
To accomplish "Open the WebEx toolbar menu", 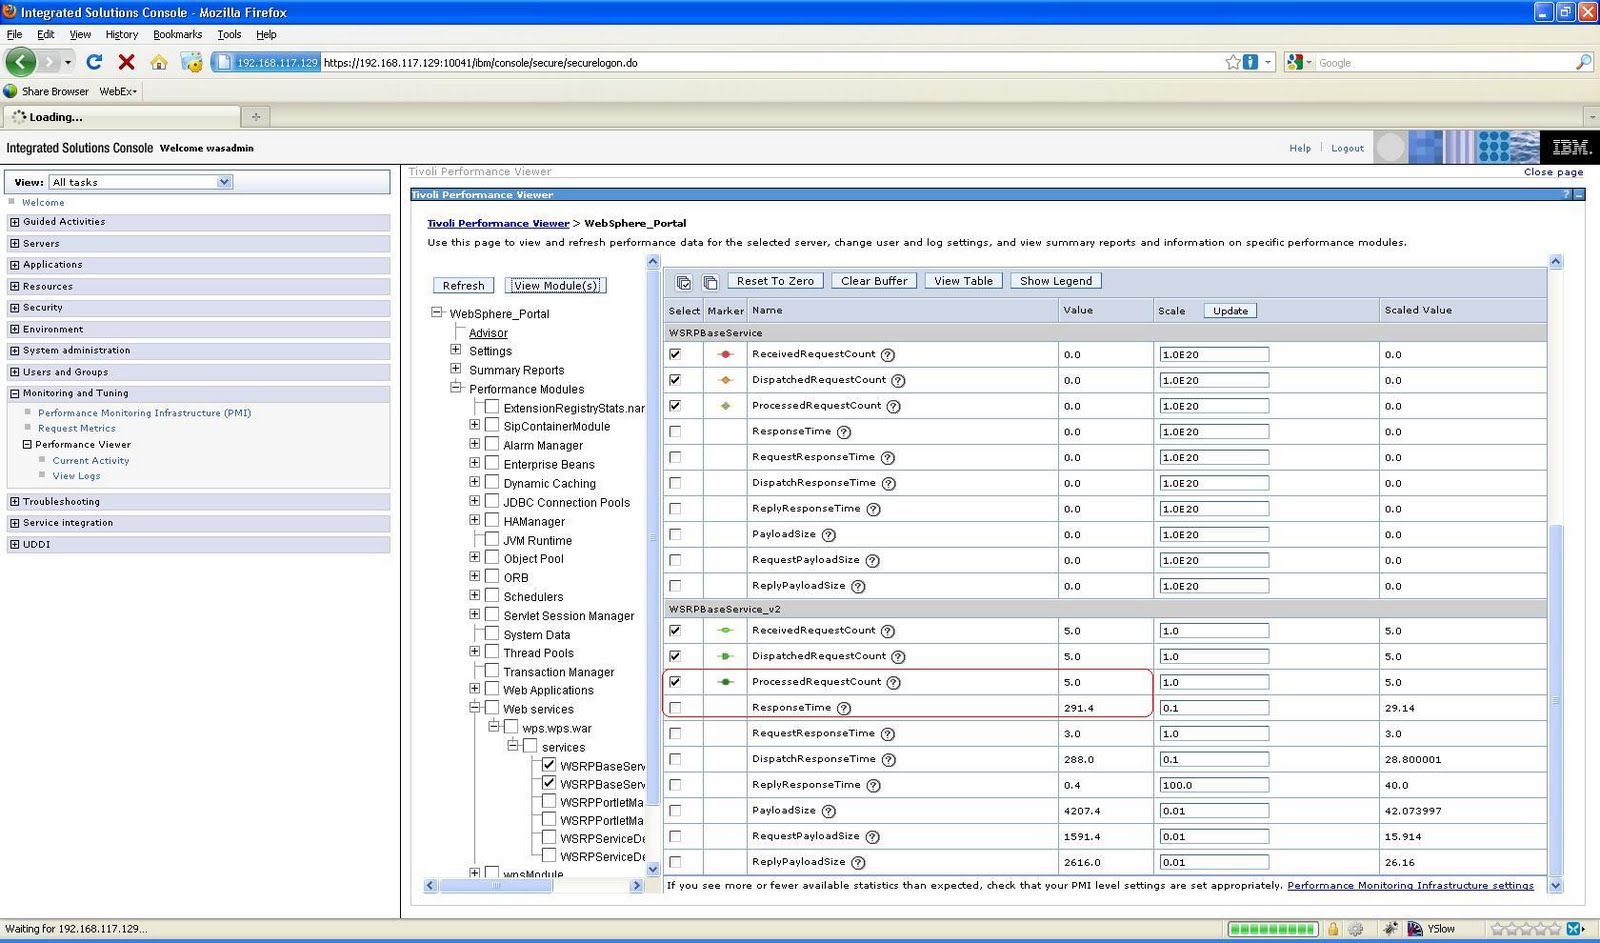I will (118, 91).
